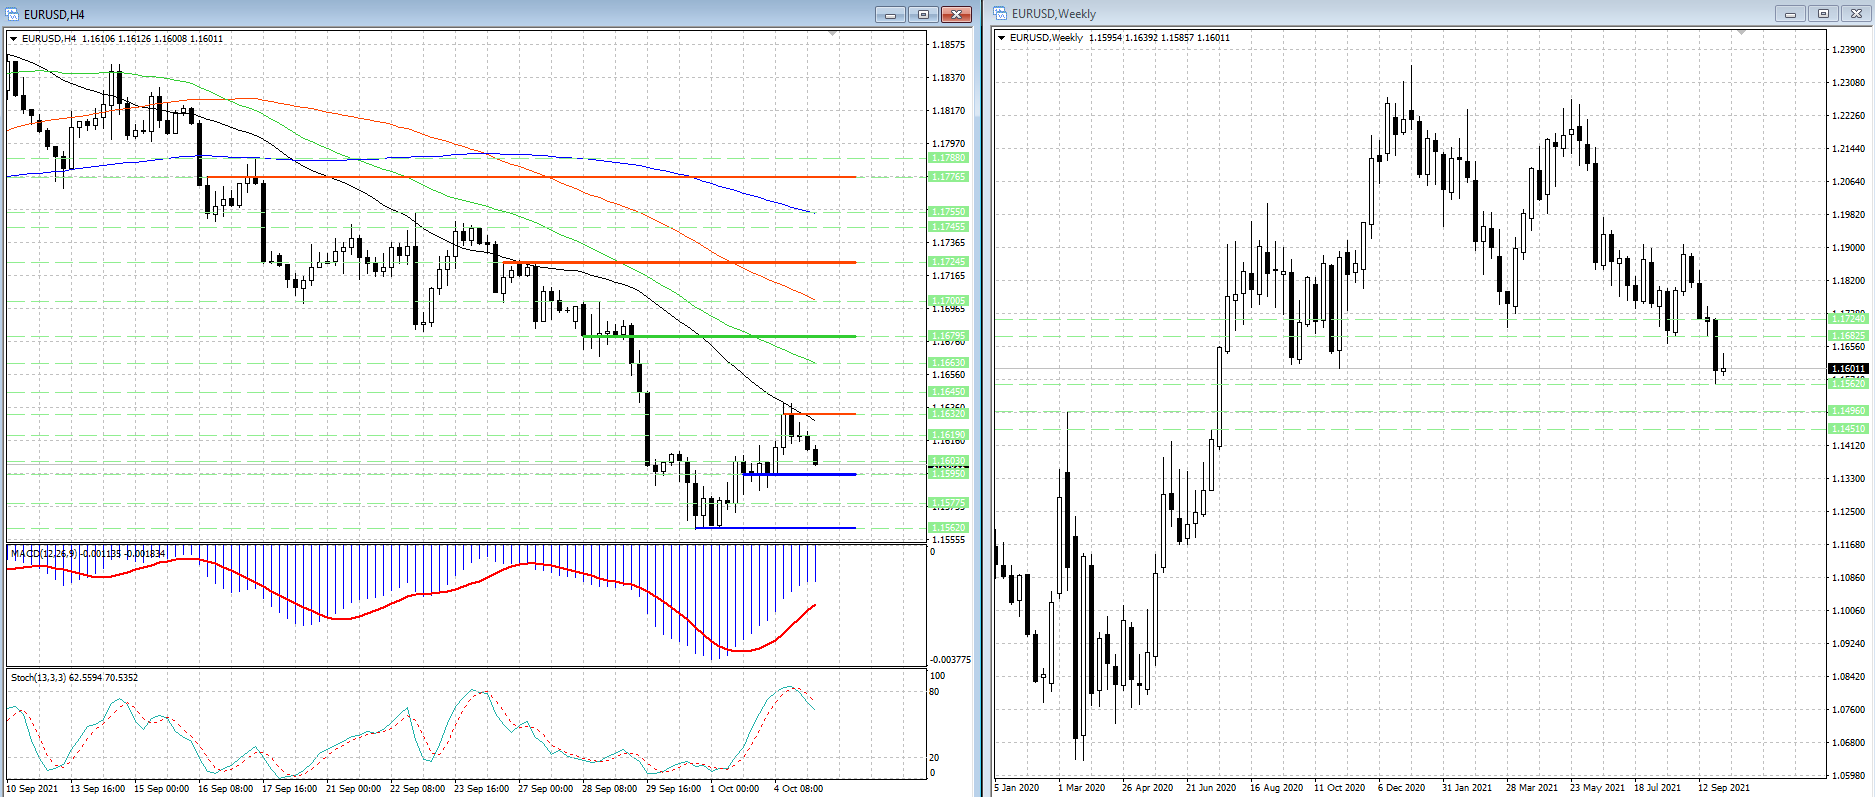
Task: Click the 1.17245 price label on H4 chart
Action: 949,262
